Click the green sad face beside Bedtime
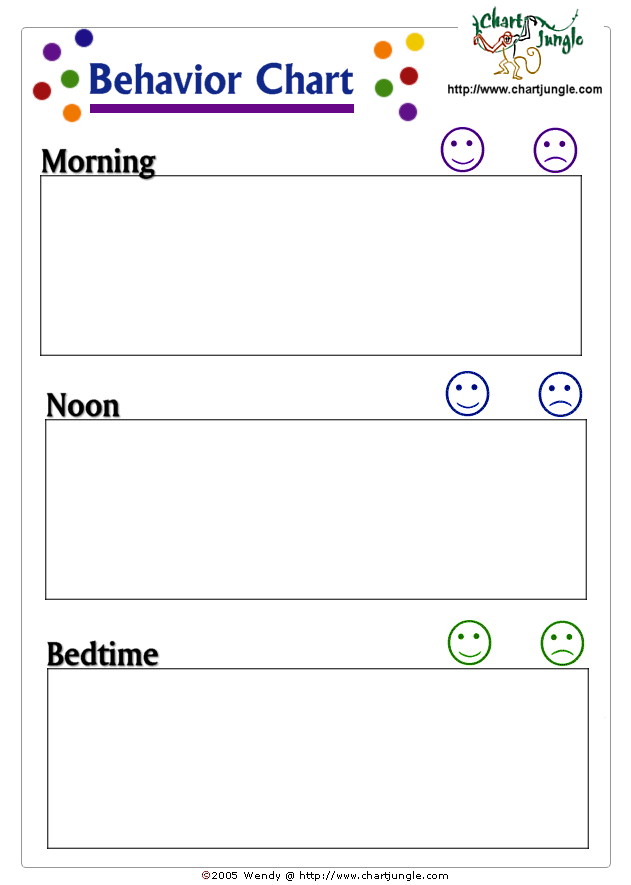The height and width of the screenshot is (885, 631). point(562,643)
